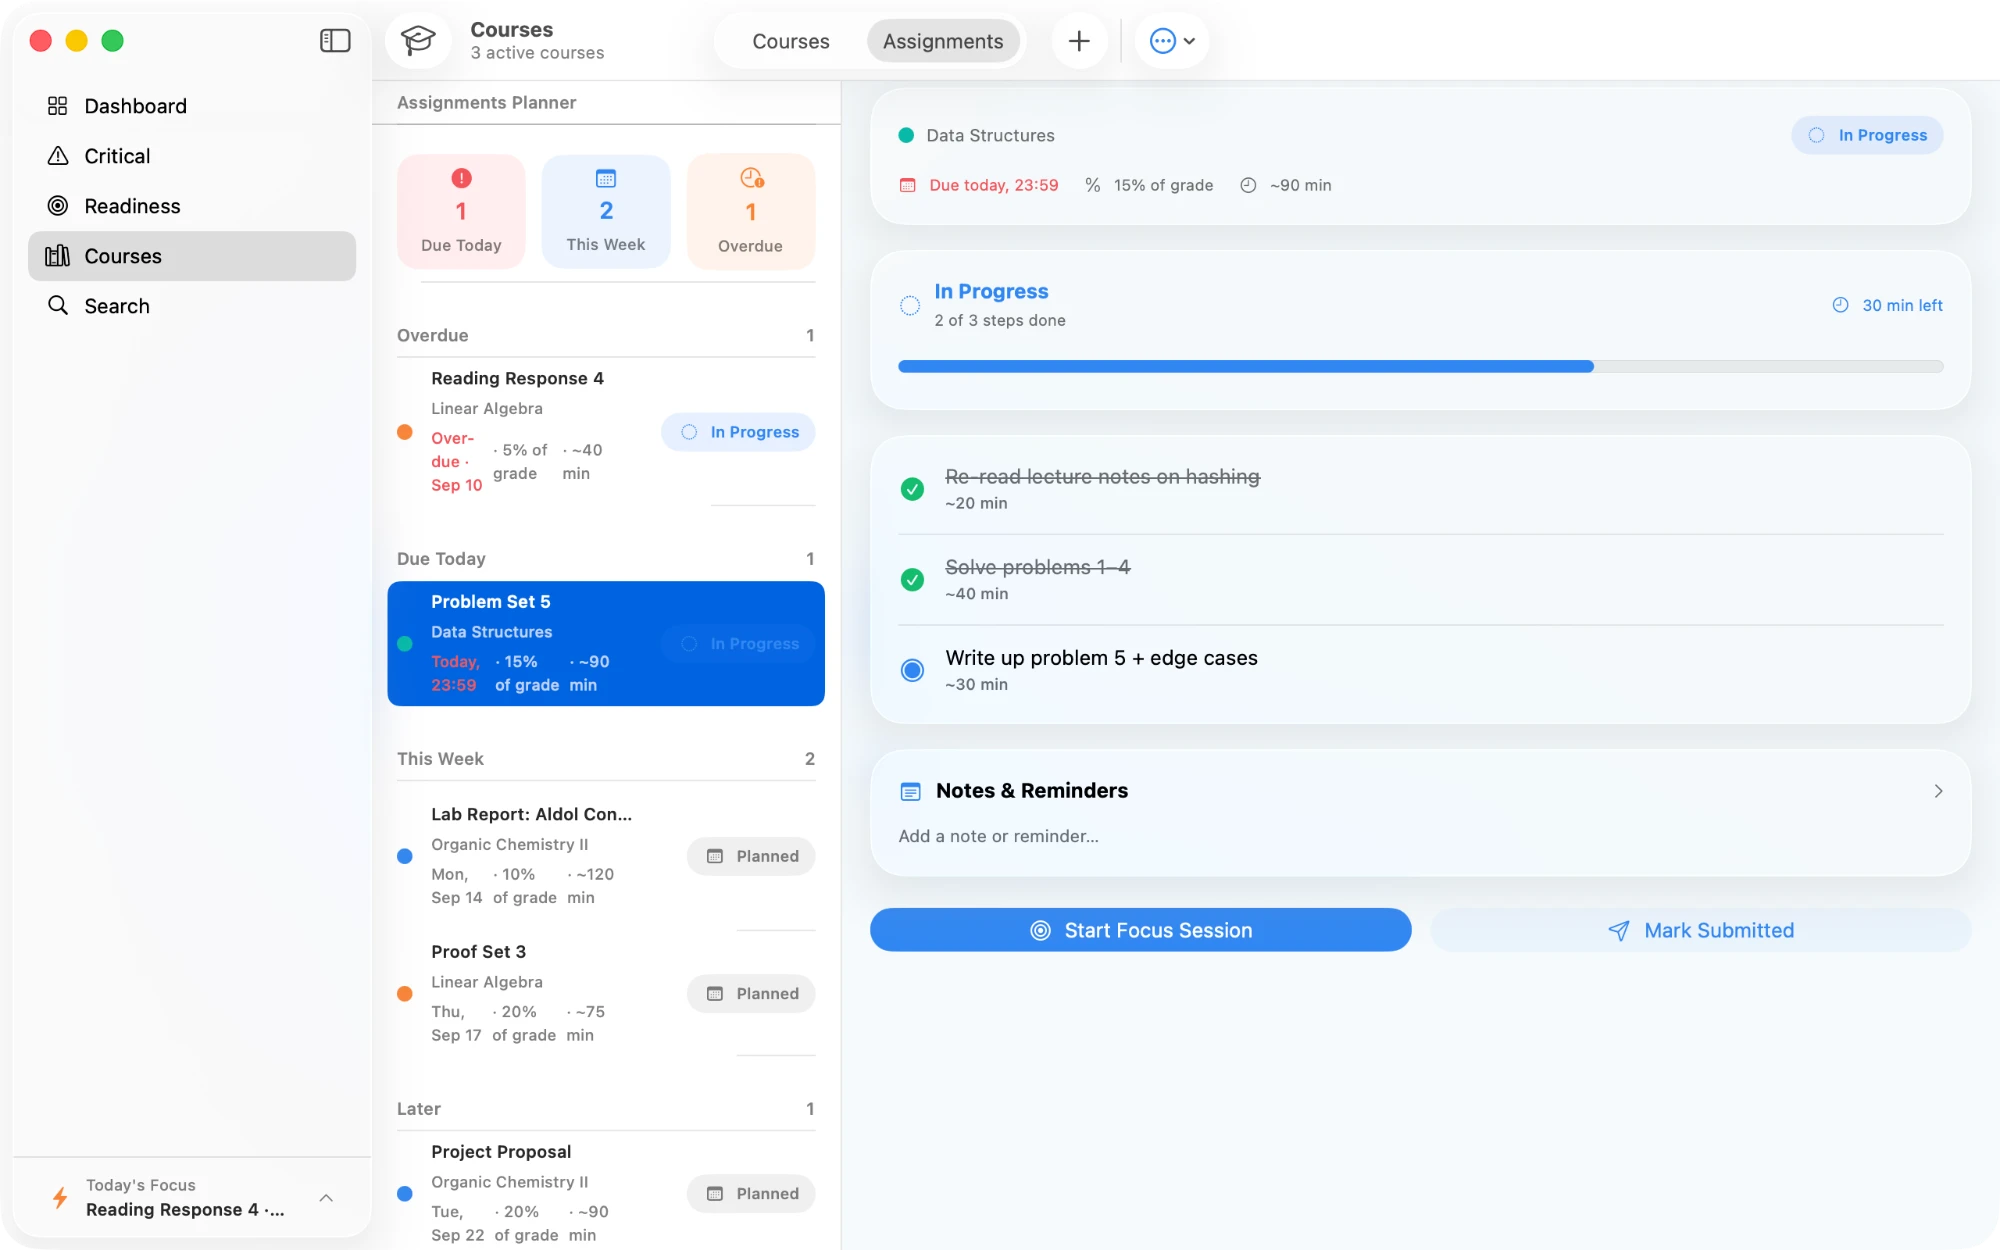Mark Write up problem 5 step done
Screen dimensions: 2000x1250
tap(912, 670)
